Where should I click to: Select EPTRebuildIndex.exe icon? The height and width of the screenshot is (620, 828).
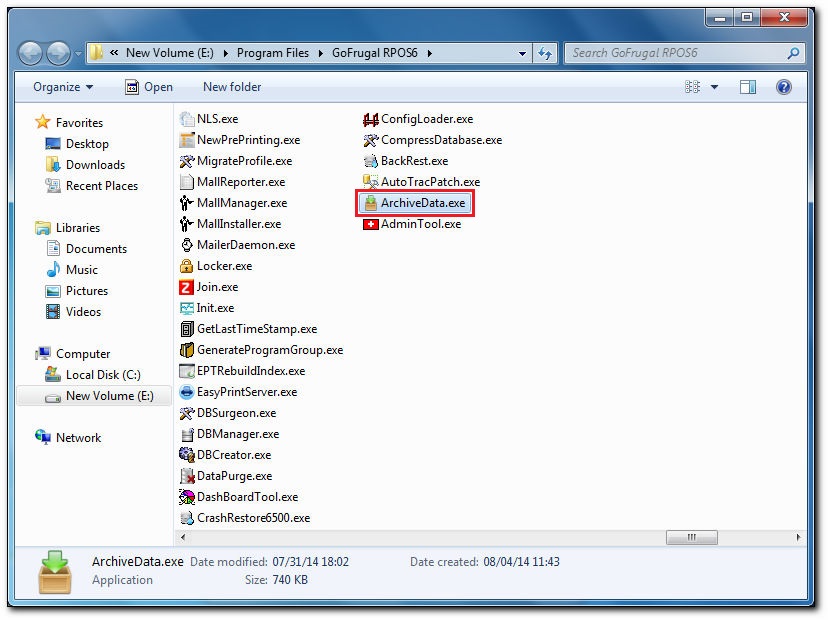click(187, 371)
